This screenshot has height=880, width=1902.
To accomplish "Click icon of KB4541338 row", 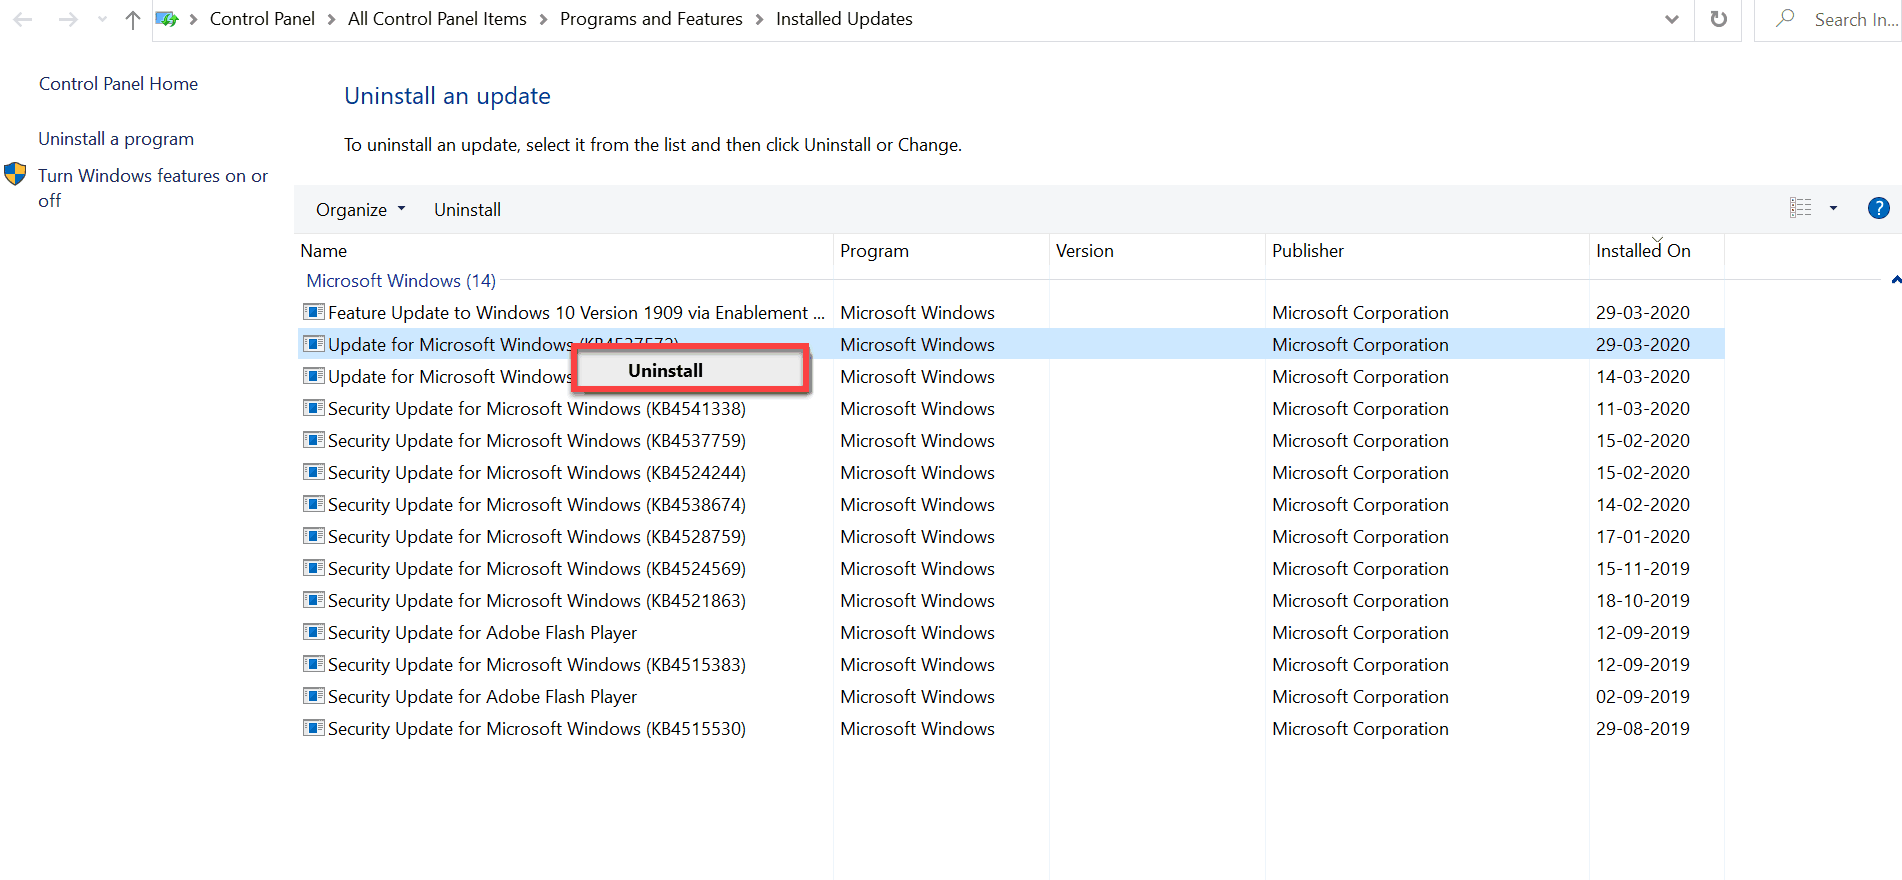I will click(314, 408).
